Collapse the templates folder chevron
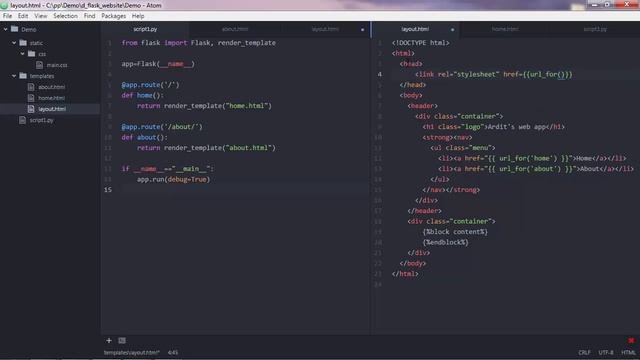Viewport: 640px width, 360px height. tap(14, 76)
